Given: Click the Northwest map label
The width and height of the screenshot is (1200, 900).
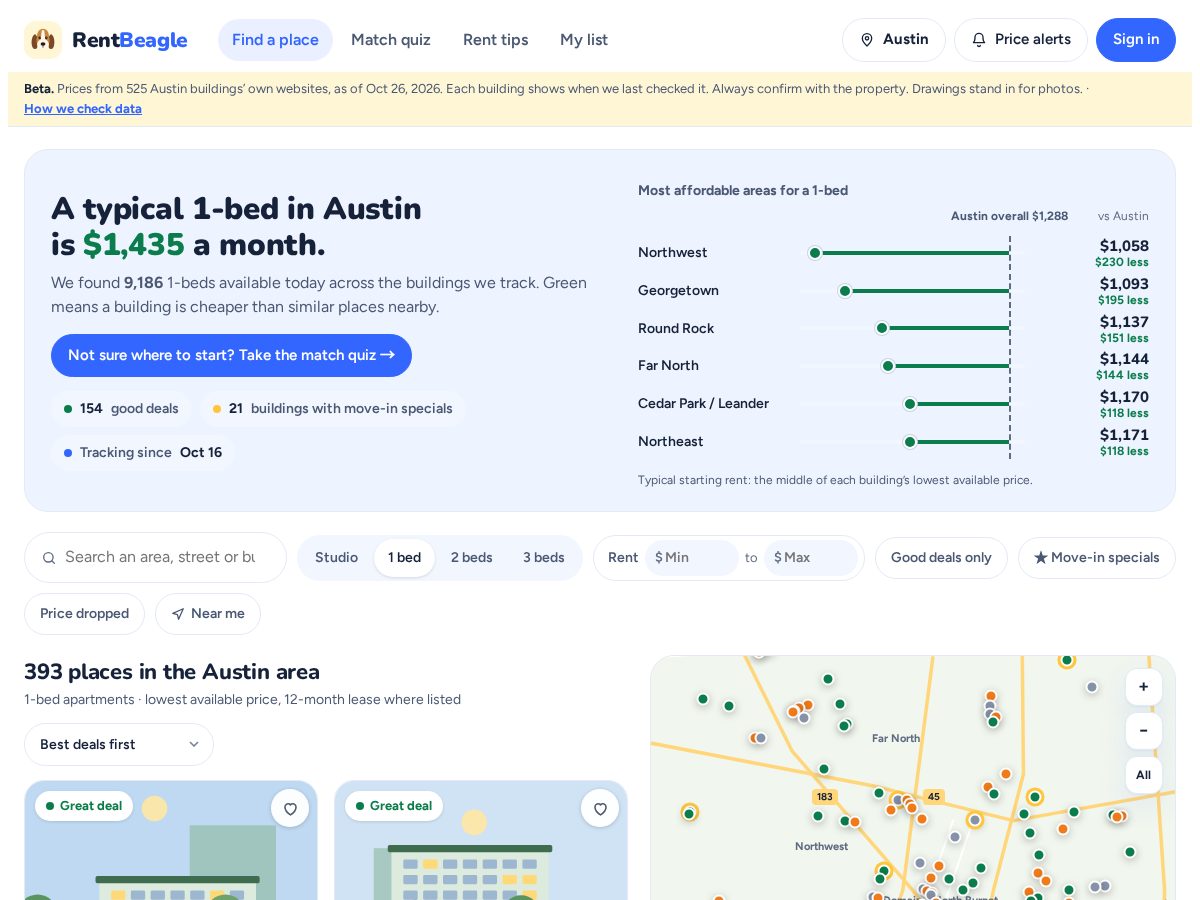Looking at the screenshot, I should [822, 847].
